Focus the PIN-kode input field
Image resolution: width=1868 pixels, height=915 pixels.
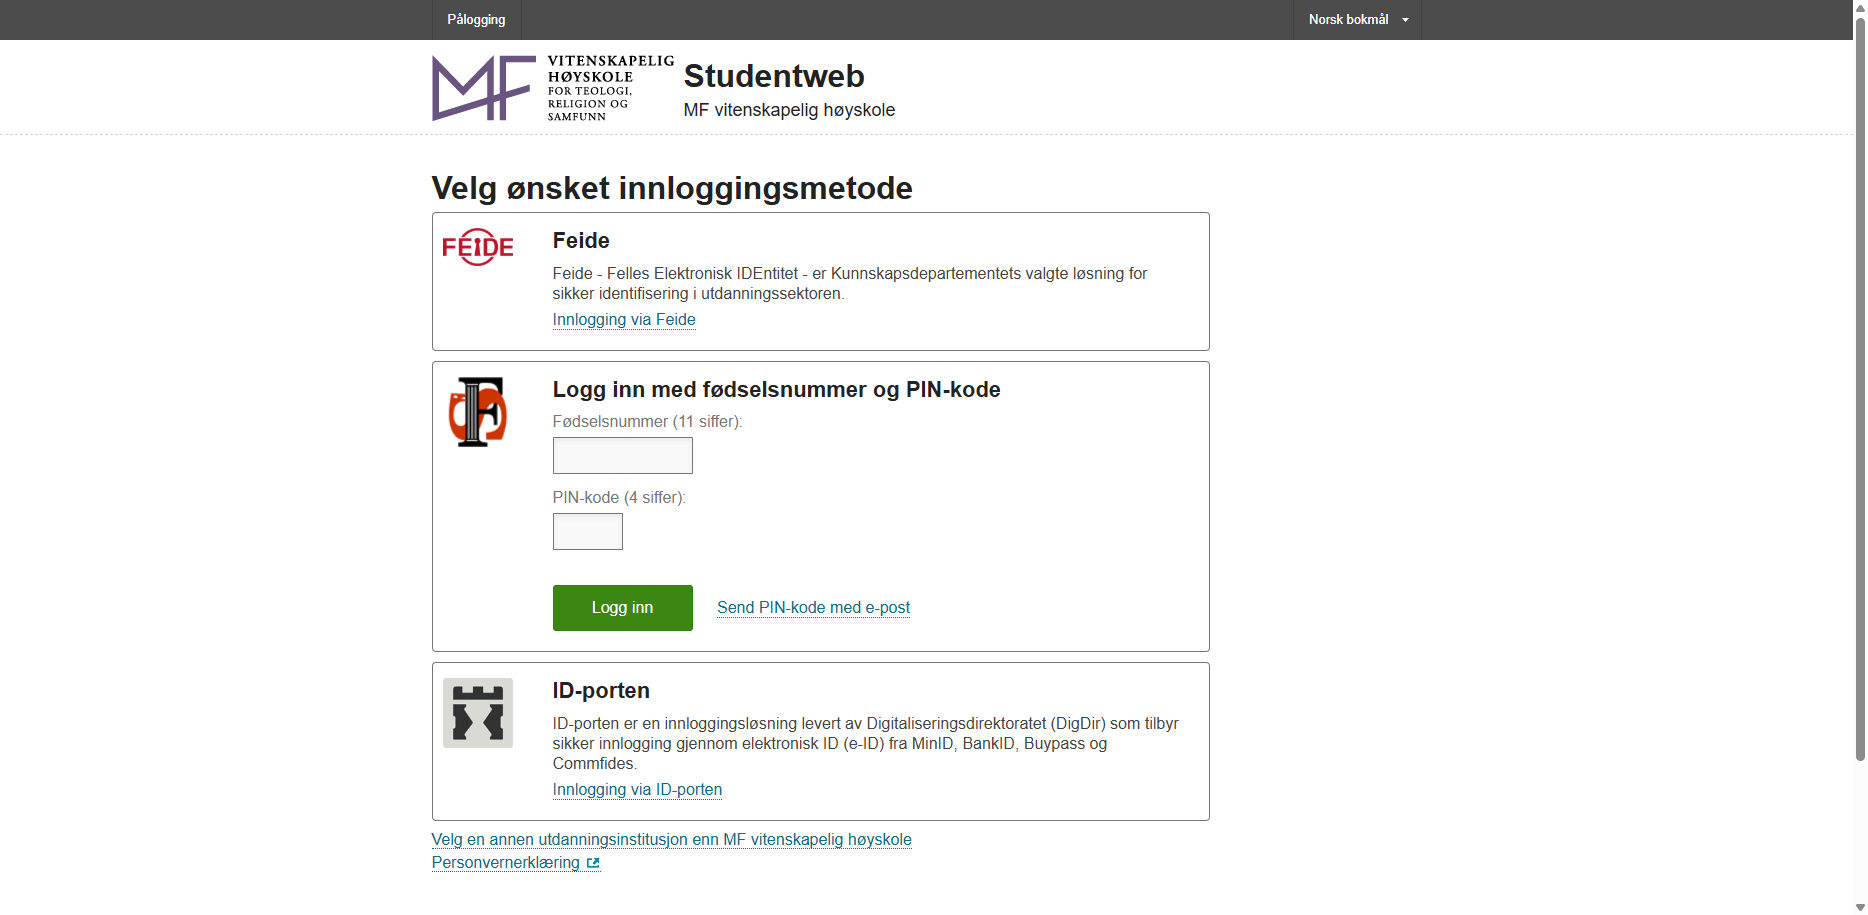pyautogui.click(x=588, y=532)
